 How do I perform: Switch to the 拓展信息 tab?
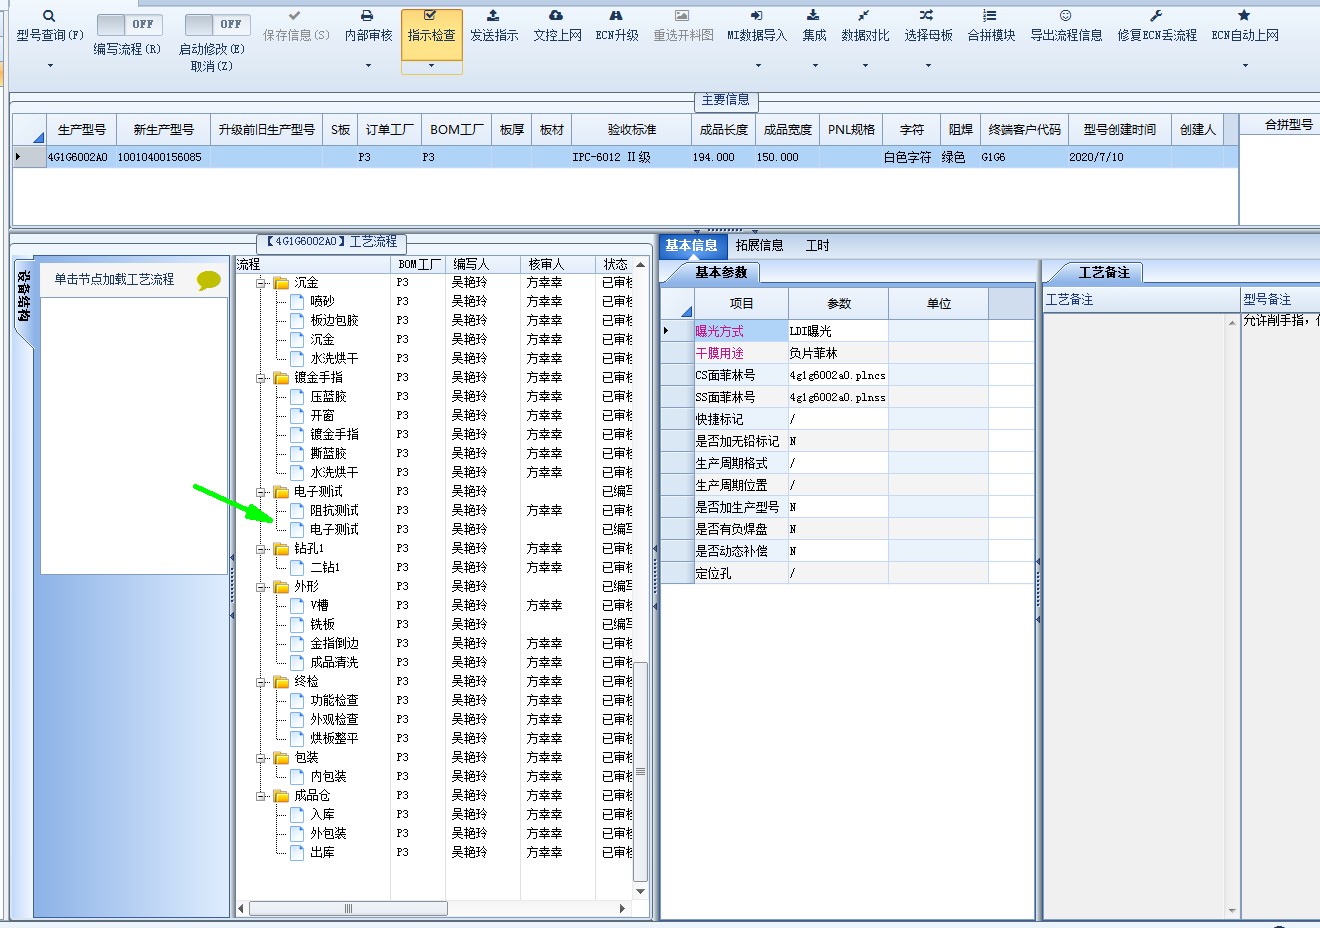[x=759, y=245]
